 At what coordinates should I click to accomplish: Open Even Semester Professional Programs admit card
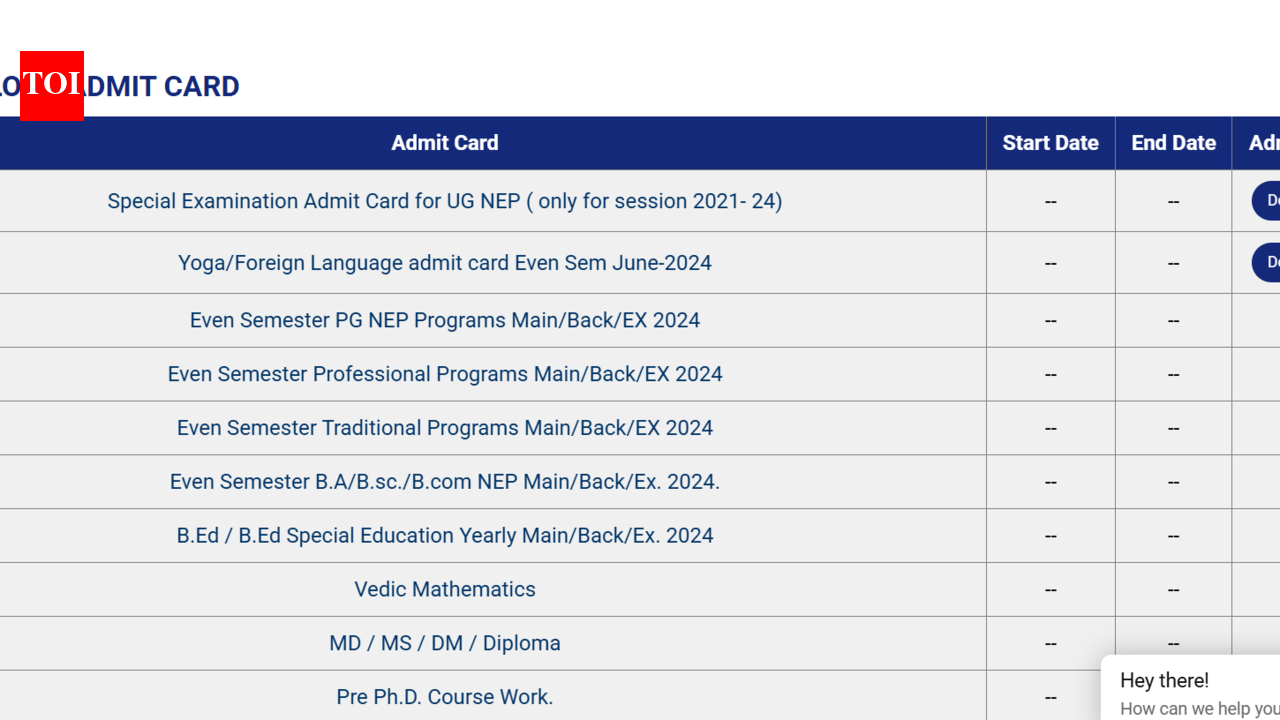click(444, 374)
